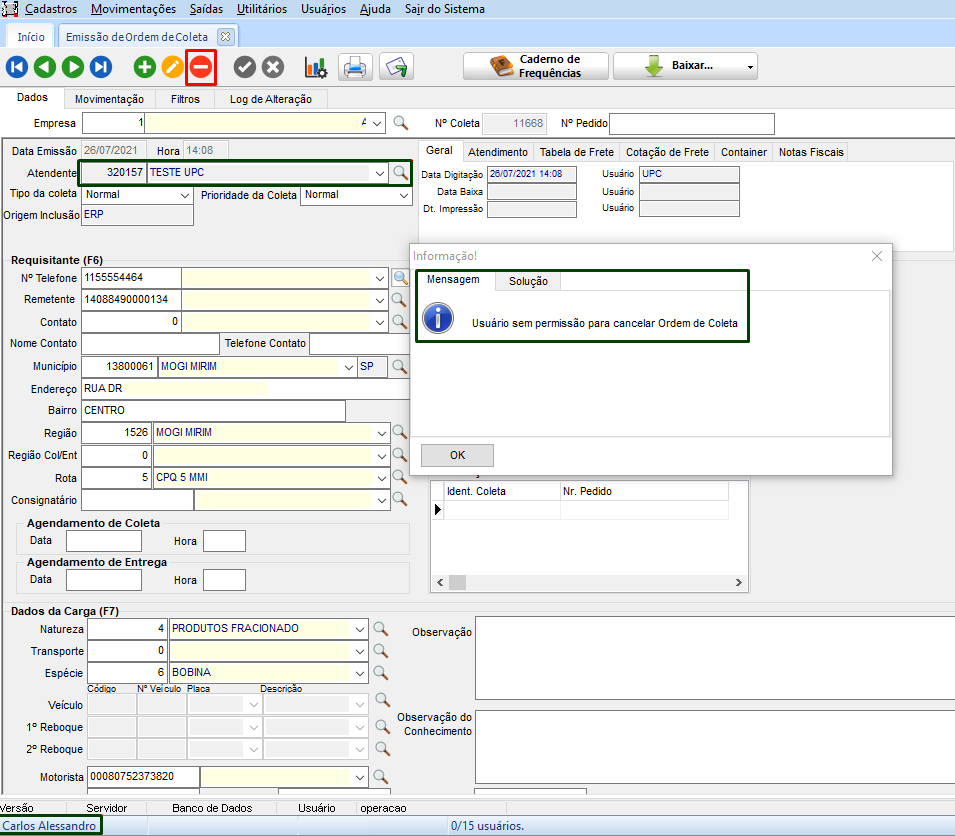Image resolution: width=955 pixels, height=836 pixels.
Task: Open Caderno de Frequências
Action: click(x=536, y=67)
